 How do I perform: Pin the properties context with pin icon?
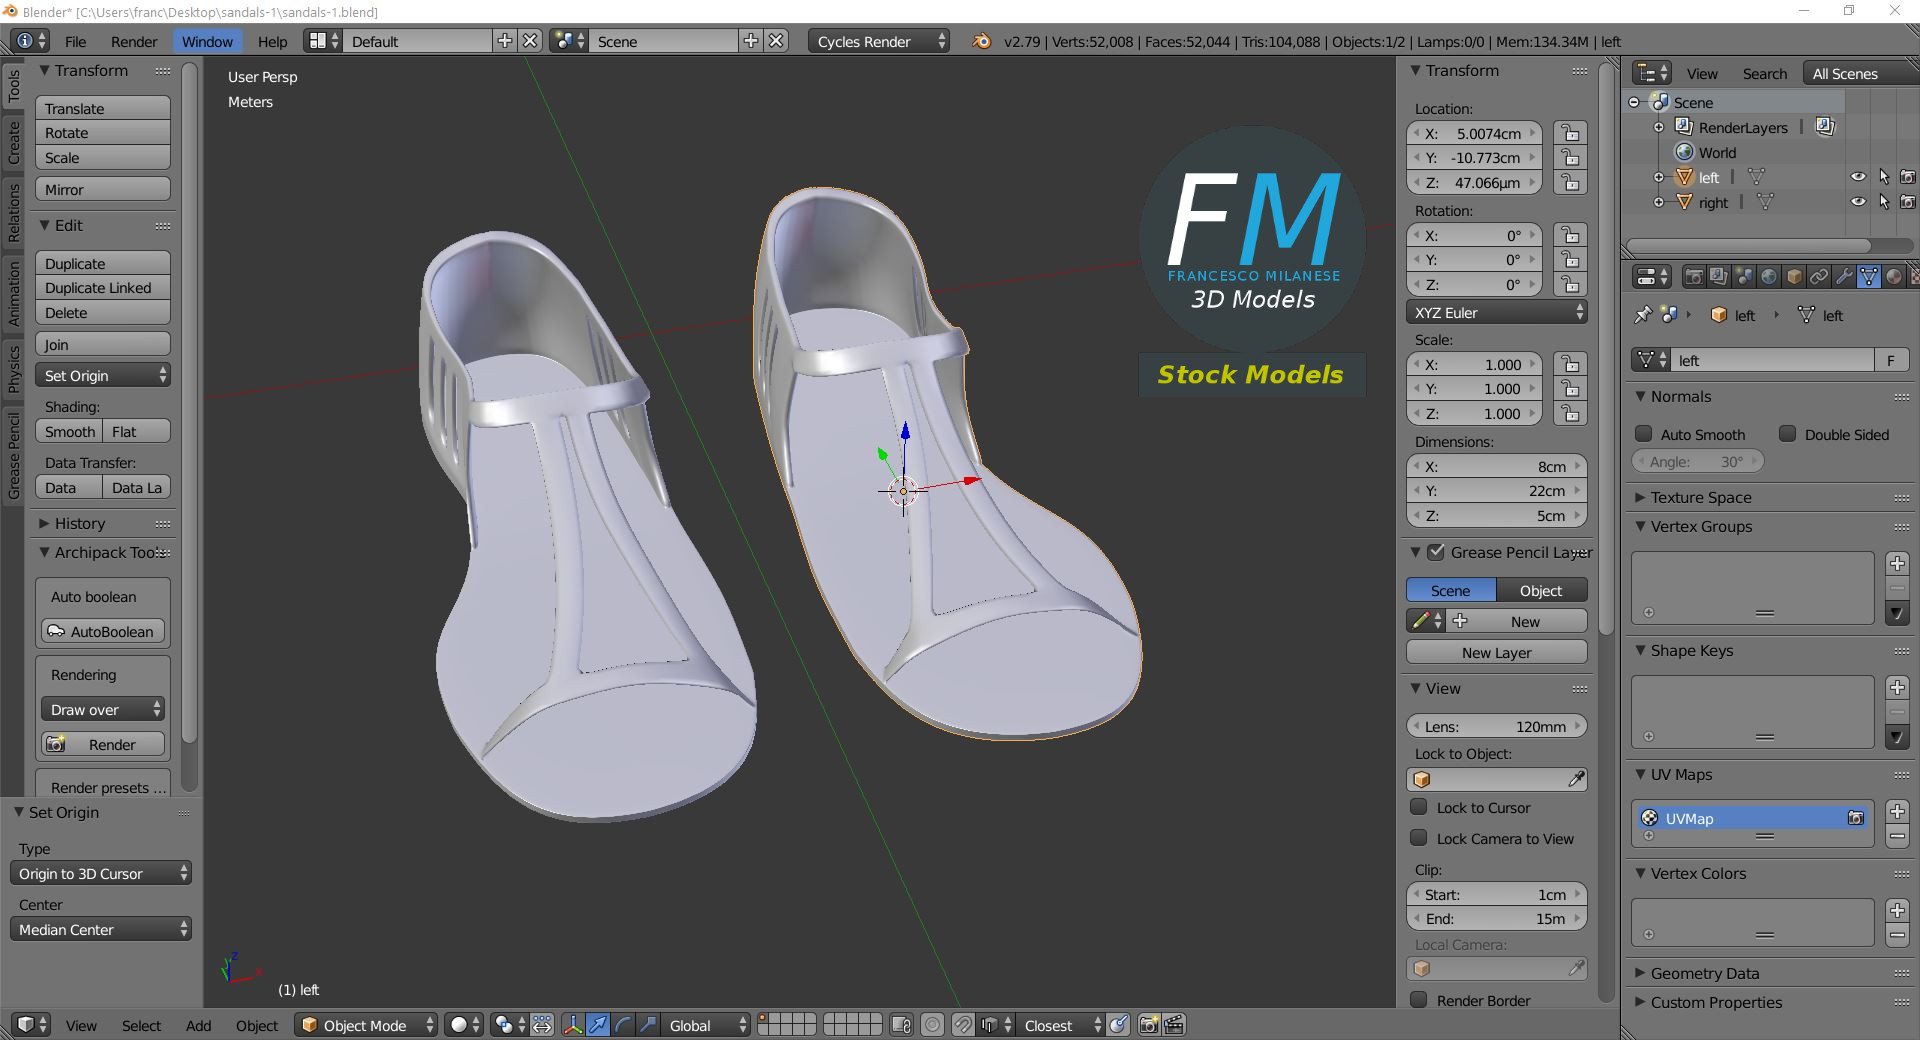coord(1642,315)
